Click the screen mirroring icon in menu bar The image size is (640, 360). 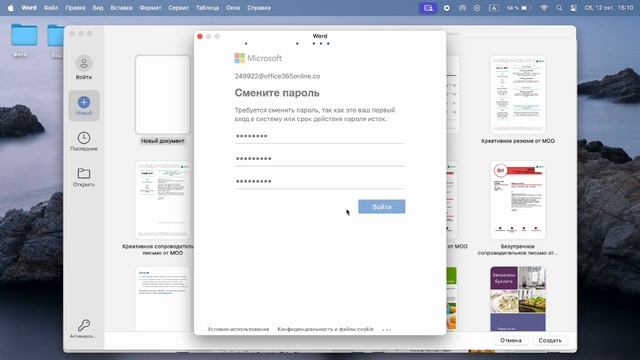(x=428, y=8)
